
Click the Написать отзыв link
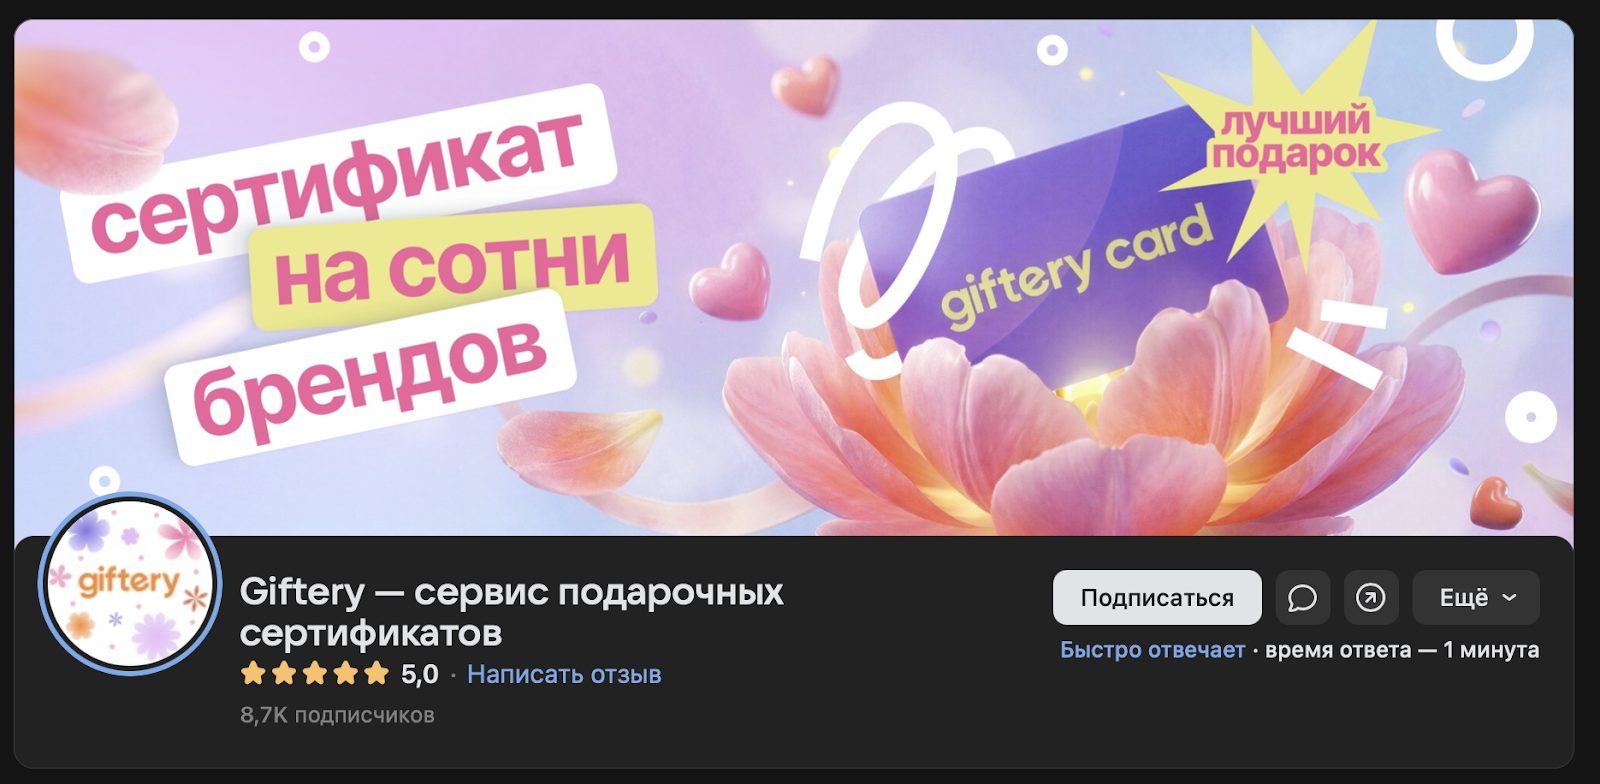564,674
